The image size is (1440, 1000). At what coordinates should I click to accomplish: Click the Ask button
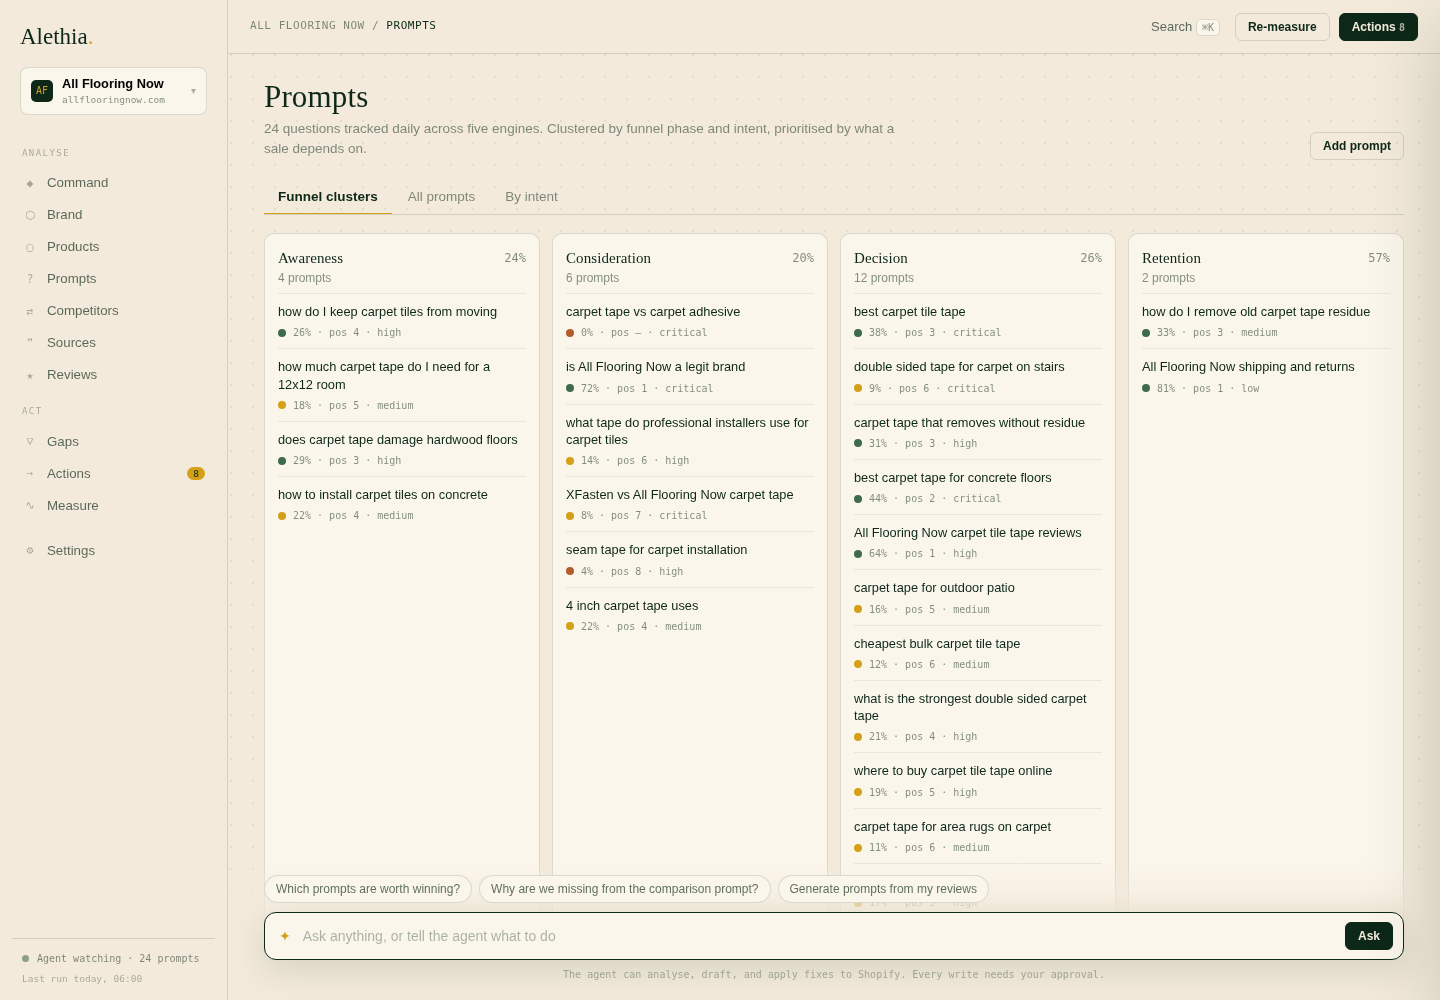click(1369, 936)
